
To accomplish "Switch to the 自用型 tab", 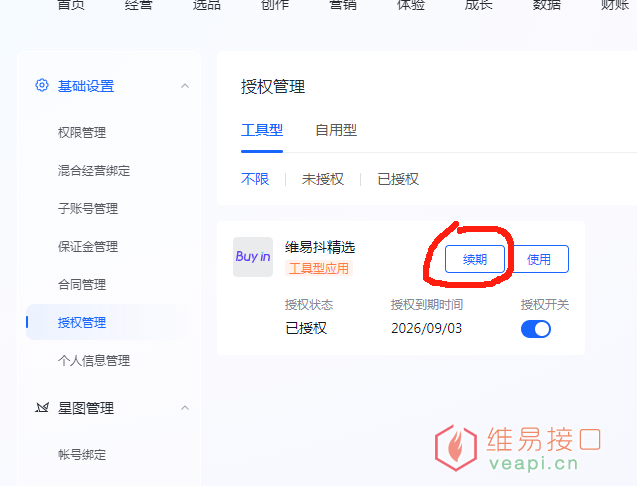I will click(x=336, y=130).
